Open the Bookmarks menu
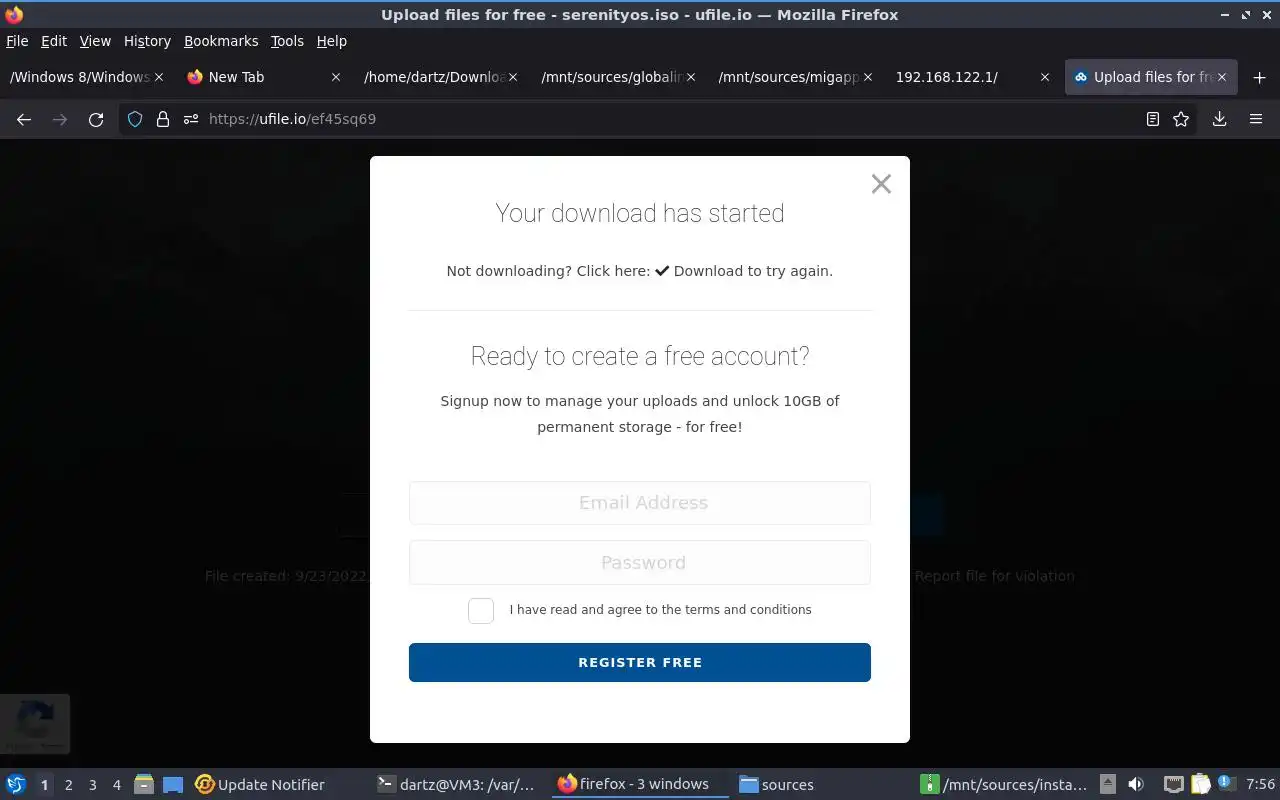 point(221,41)
